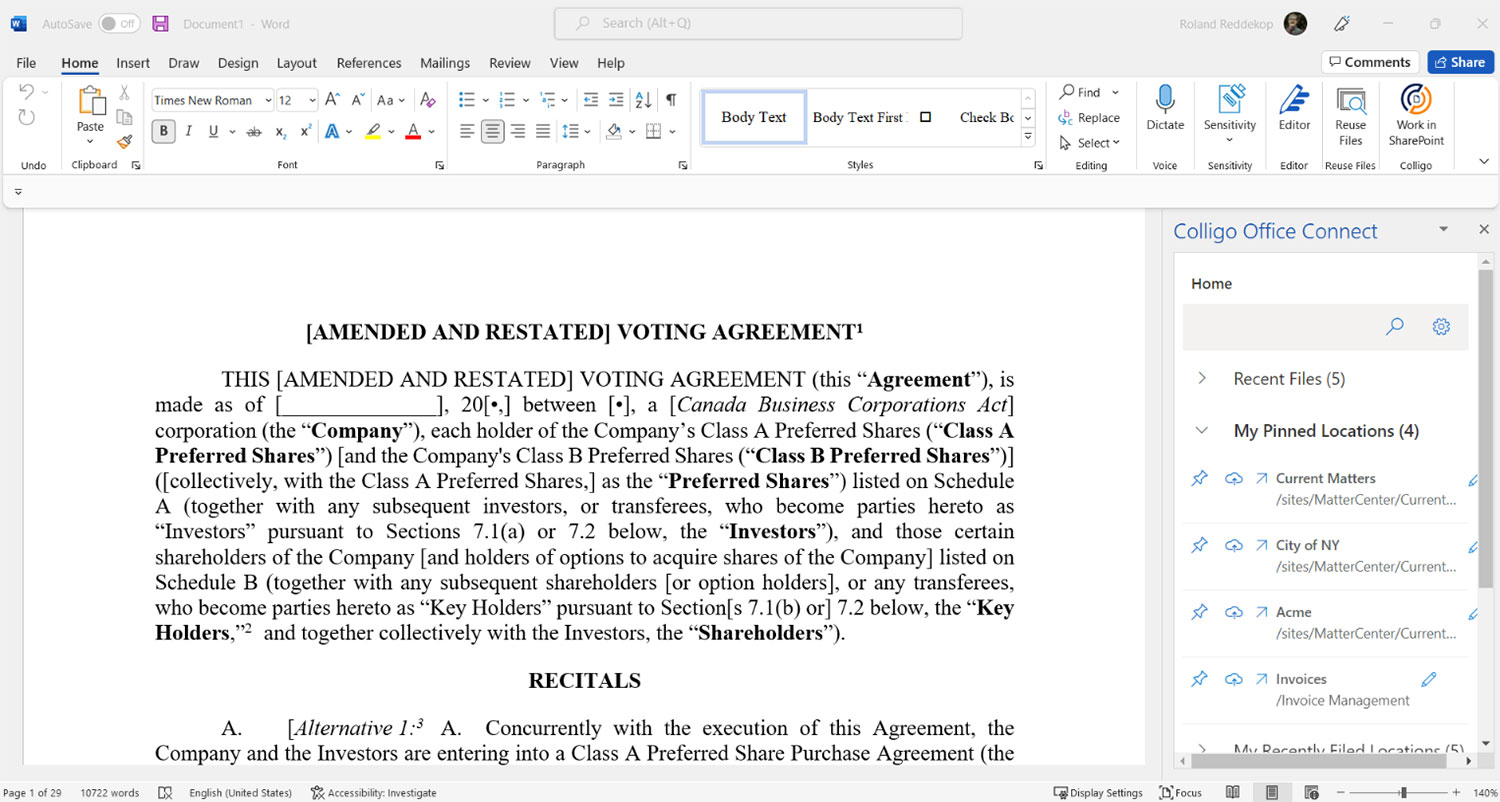1500x802 pixels.
Task: Increase the paragraph indent
Action: [x=616, y=100]
